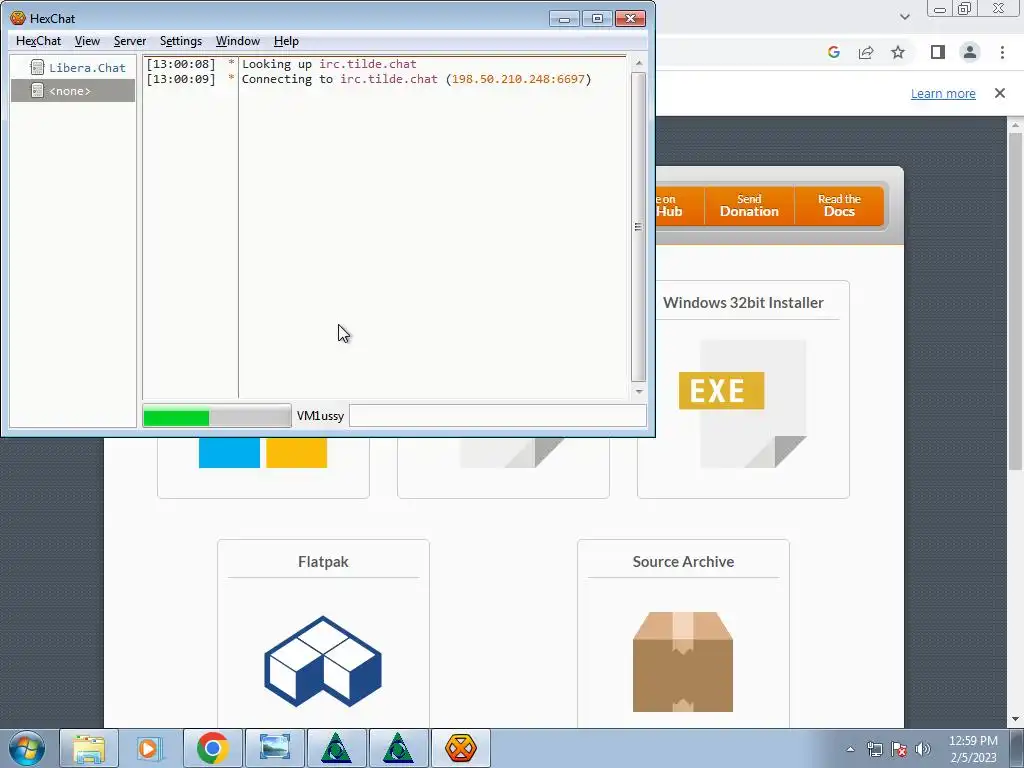This screenshot has height=768, width=1024.
Task: Click the [13:00:08] timestamp
Action: point(181,64)
